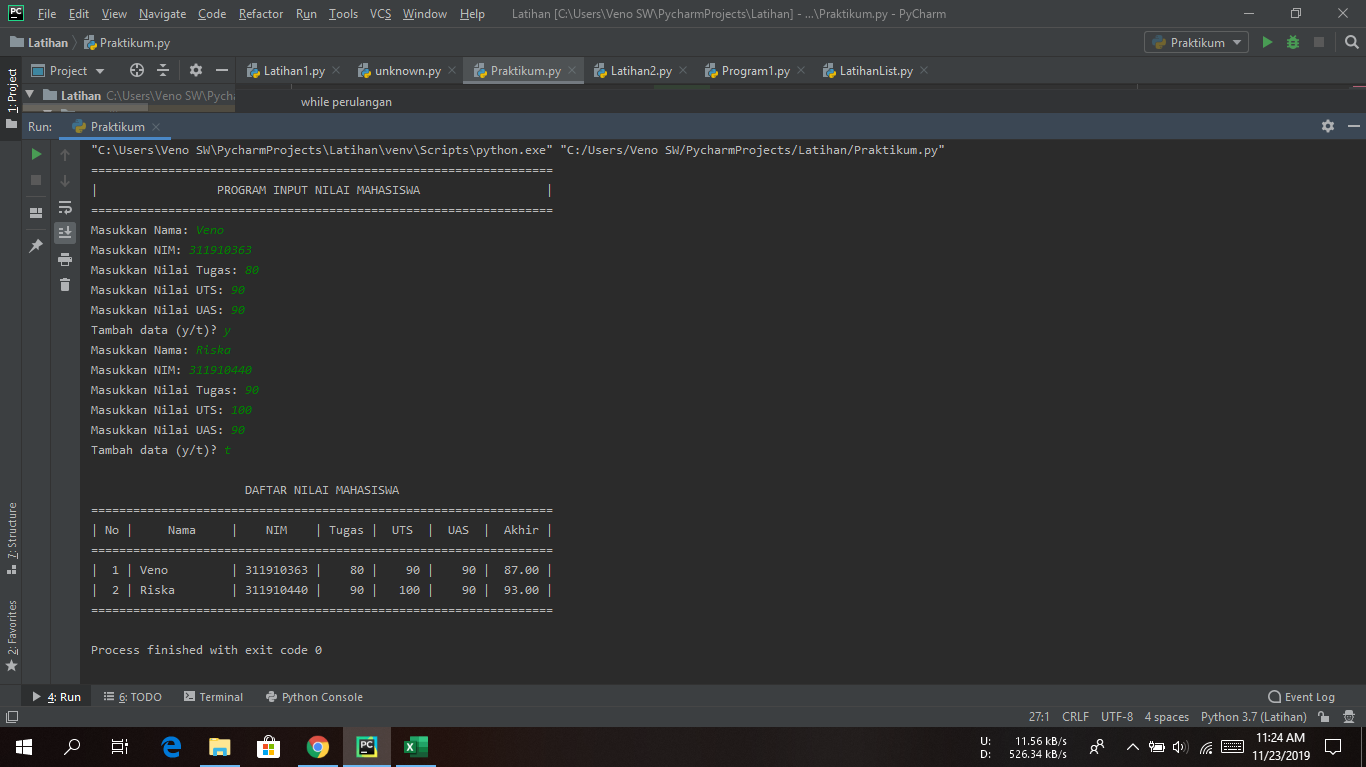Open Excel from the Windows taskbar
Screen dimensions: 1366x767
click(x=415, y=746)
